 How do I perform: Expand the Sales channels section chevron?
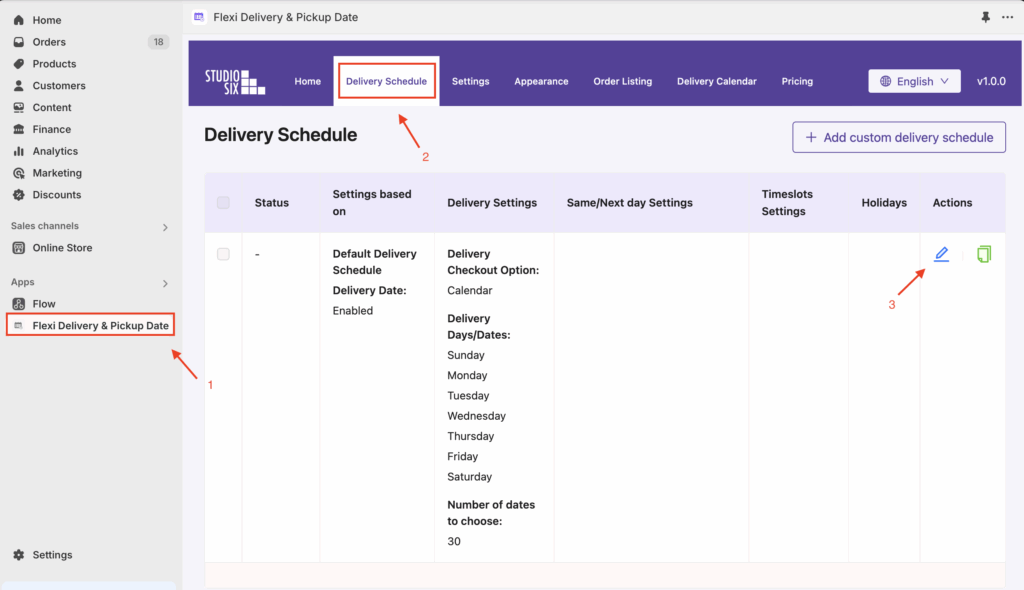coord(165,227)
